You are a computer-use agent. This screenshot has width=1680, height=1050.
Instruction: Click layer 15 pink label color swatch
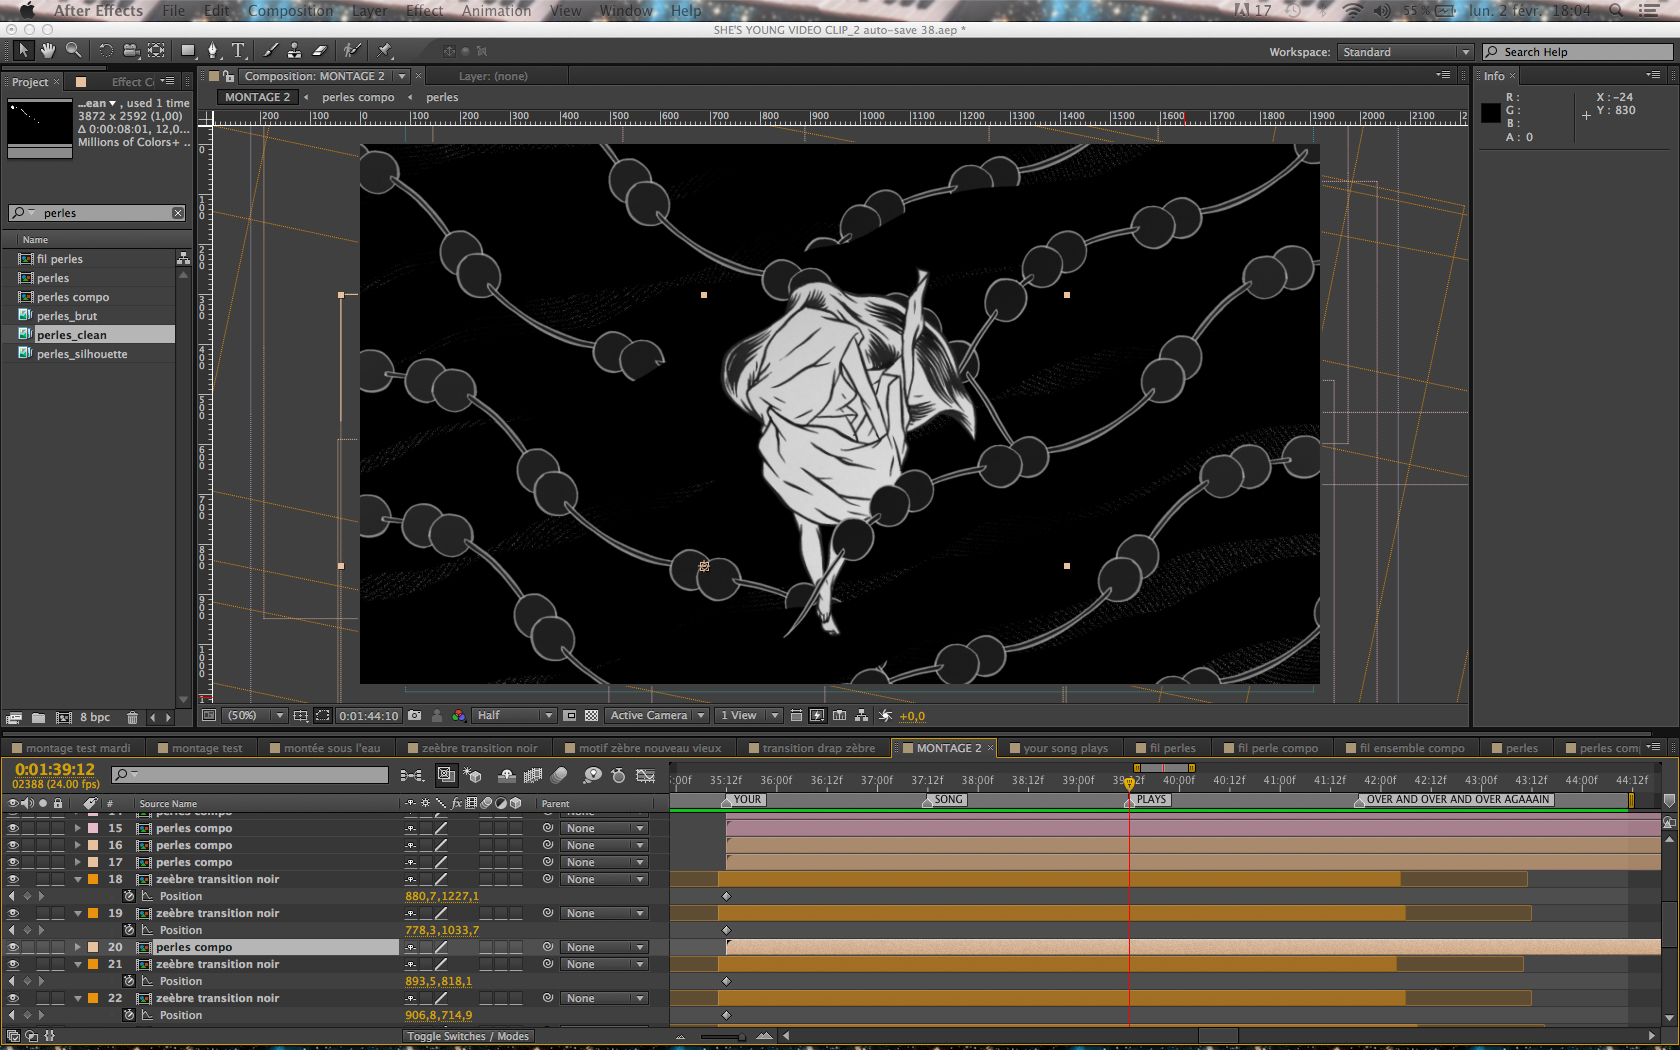click(93, 828)
